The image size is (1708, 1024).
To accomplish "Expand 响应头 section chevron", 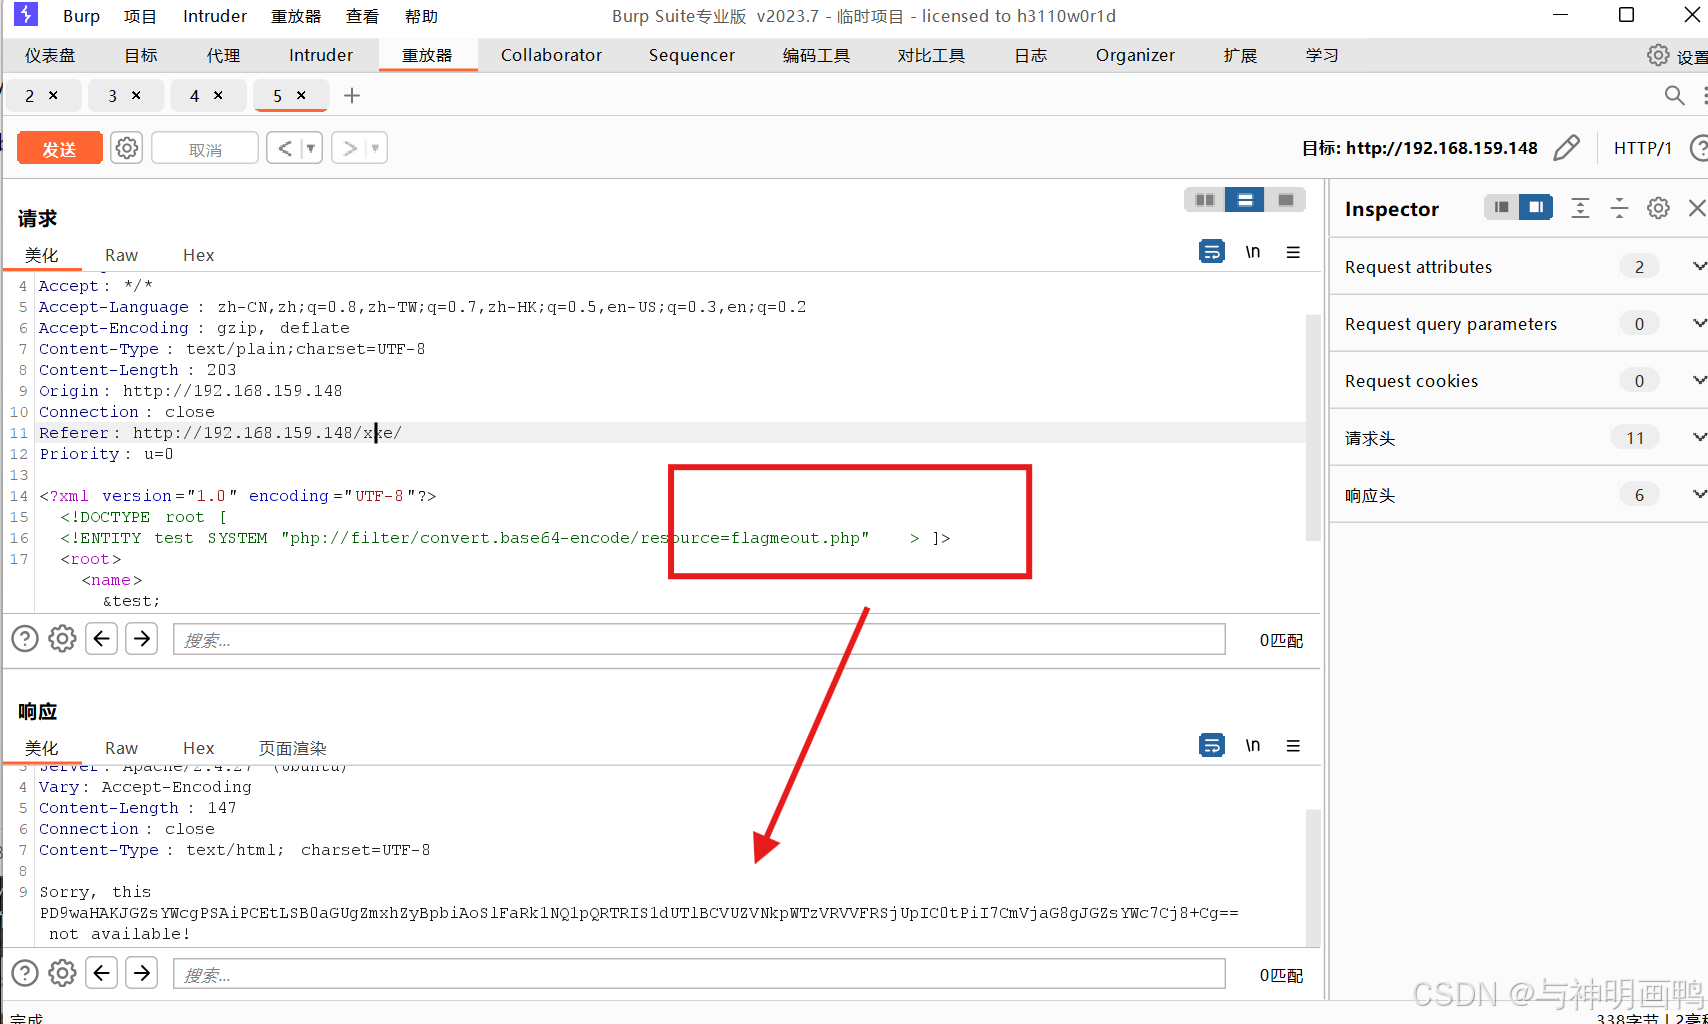I will tap(1699, 494).
